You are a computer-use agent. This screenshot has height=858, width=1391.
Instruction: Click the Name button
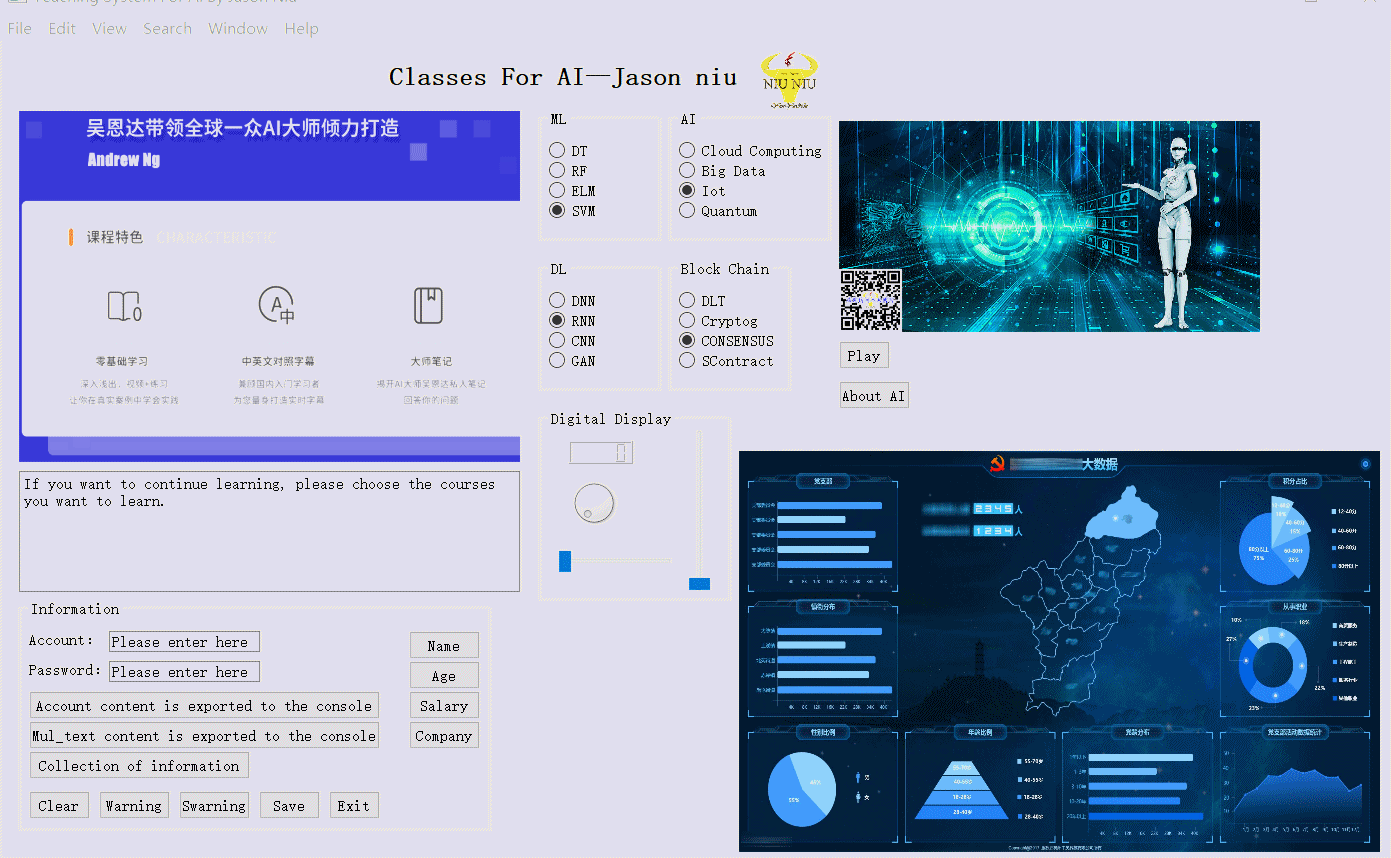pos(444,646)
